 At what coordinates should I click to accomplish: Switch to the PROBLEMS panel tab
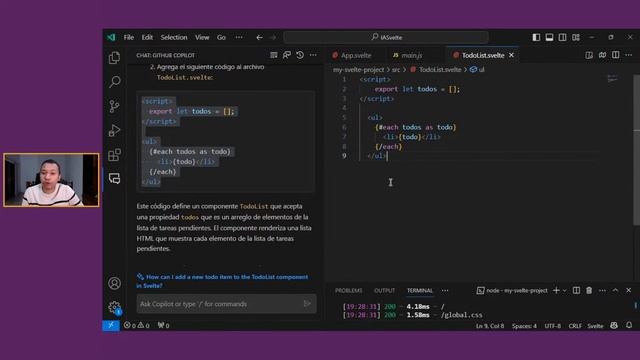click(x=349, y=291)
